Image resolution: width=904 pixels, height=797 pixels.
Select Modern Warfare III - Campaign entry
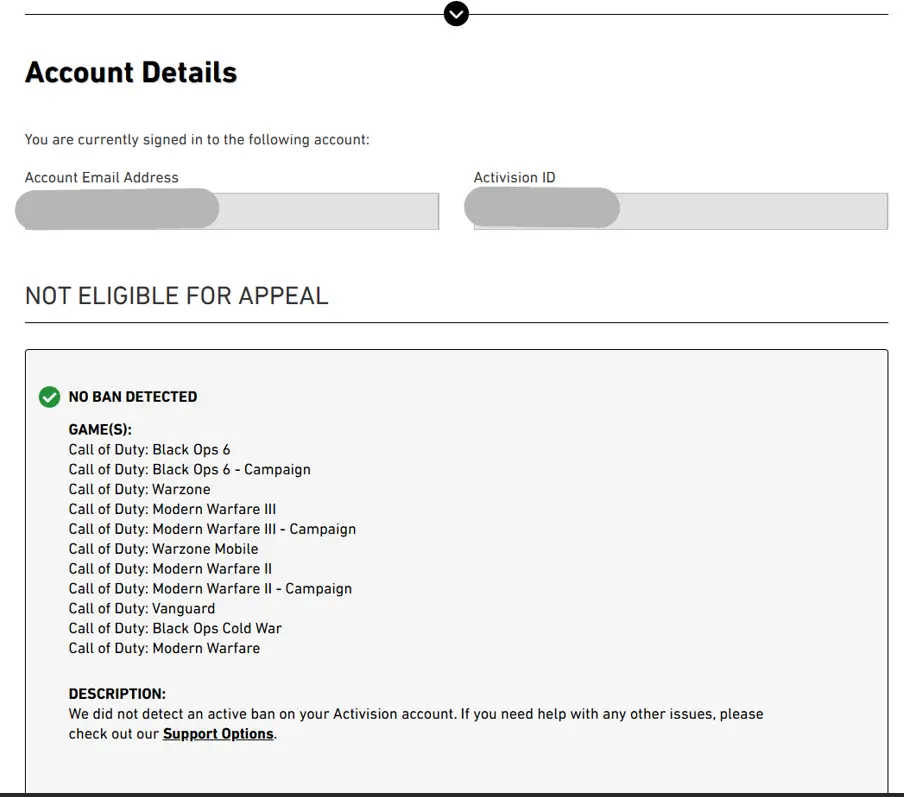pyautogui.click(x=212, y=529)
